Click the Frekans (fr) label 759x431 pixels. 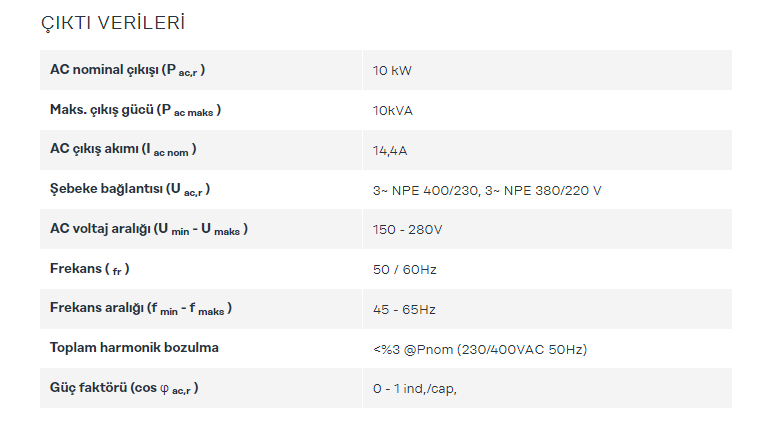pos(90,269)
